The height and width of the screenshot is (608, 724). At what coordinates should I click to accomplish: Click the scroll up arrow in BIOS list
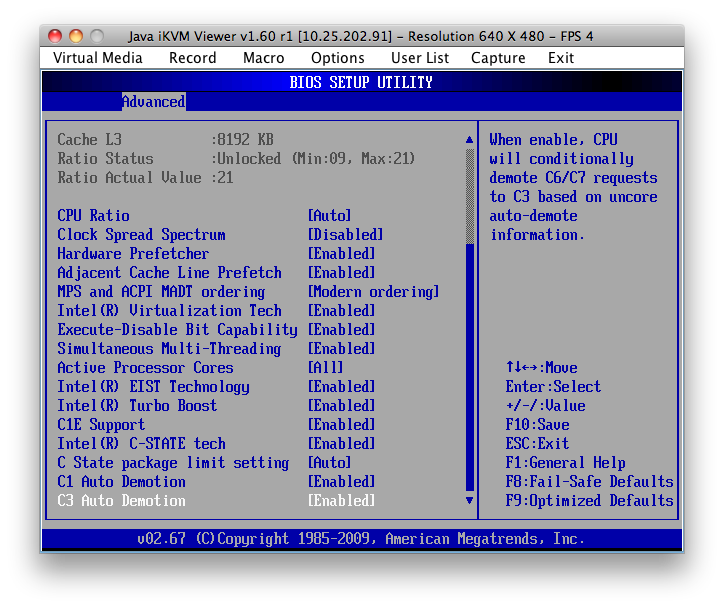pyautogui.click(x=469, y=140)
